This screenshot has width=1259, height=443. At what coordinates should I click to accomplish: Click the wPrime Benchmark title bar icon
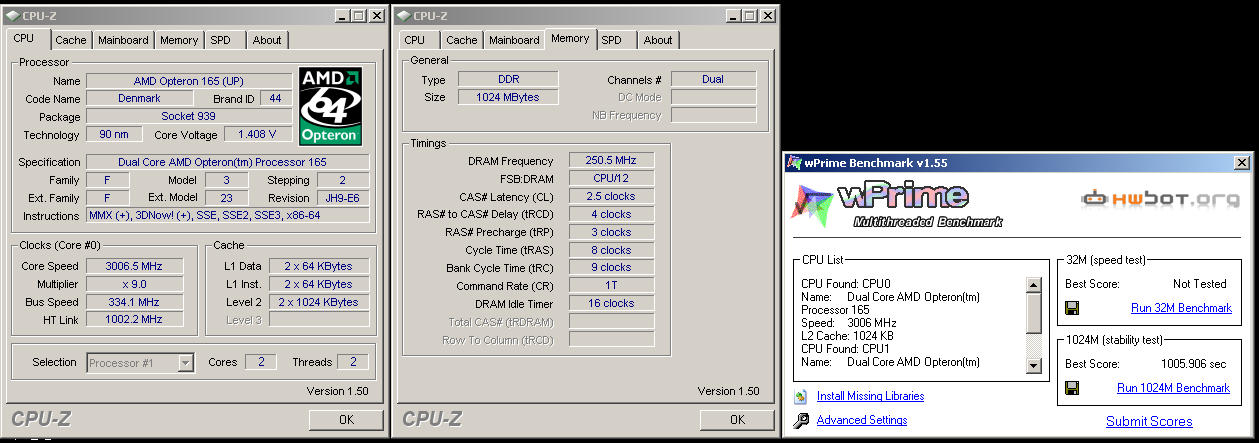tap(794, 162)
